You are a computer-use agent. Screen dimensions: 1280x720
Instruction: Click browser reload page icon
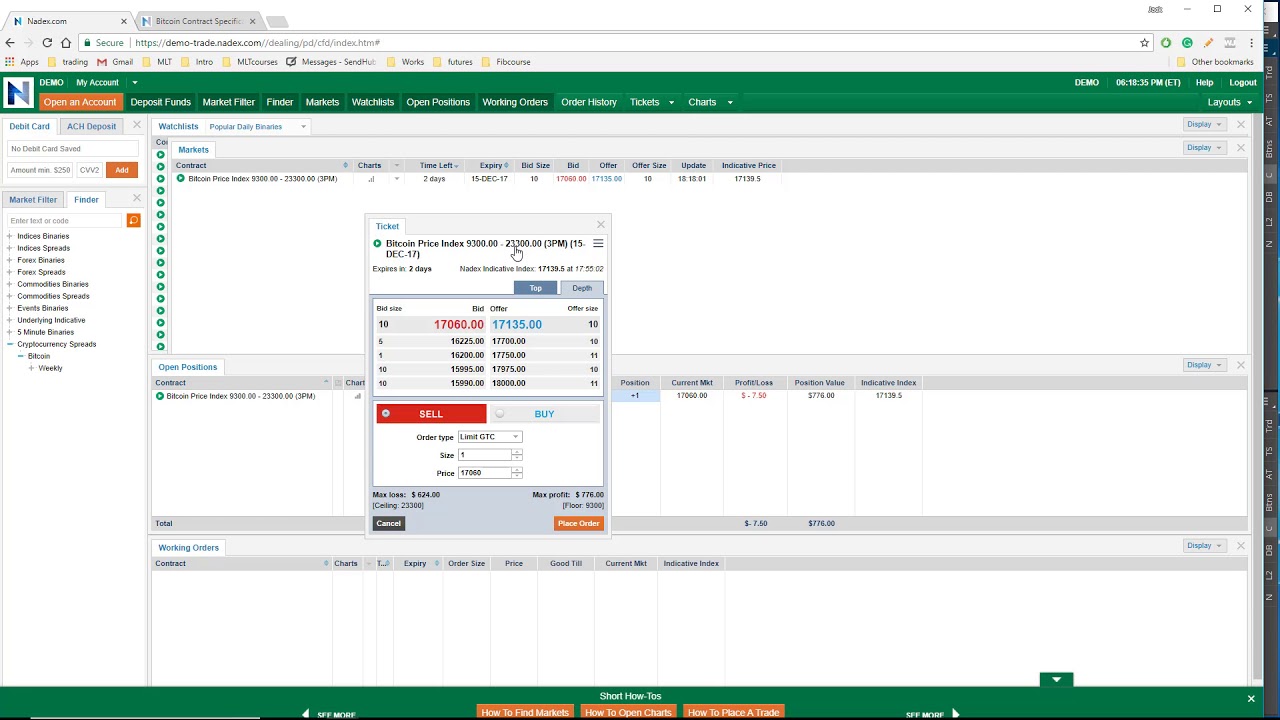click(46, 43)
